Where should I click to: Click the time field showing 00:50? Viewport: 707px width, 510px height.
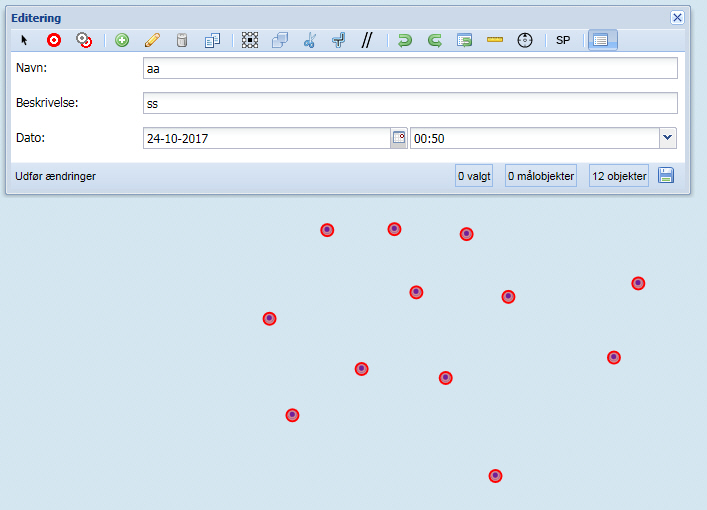[x=535, y=138]
